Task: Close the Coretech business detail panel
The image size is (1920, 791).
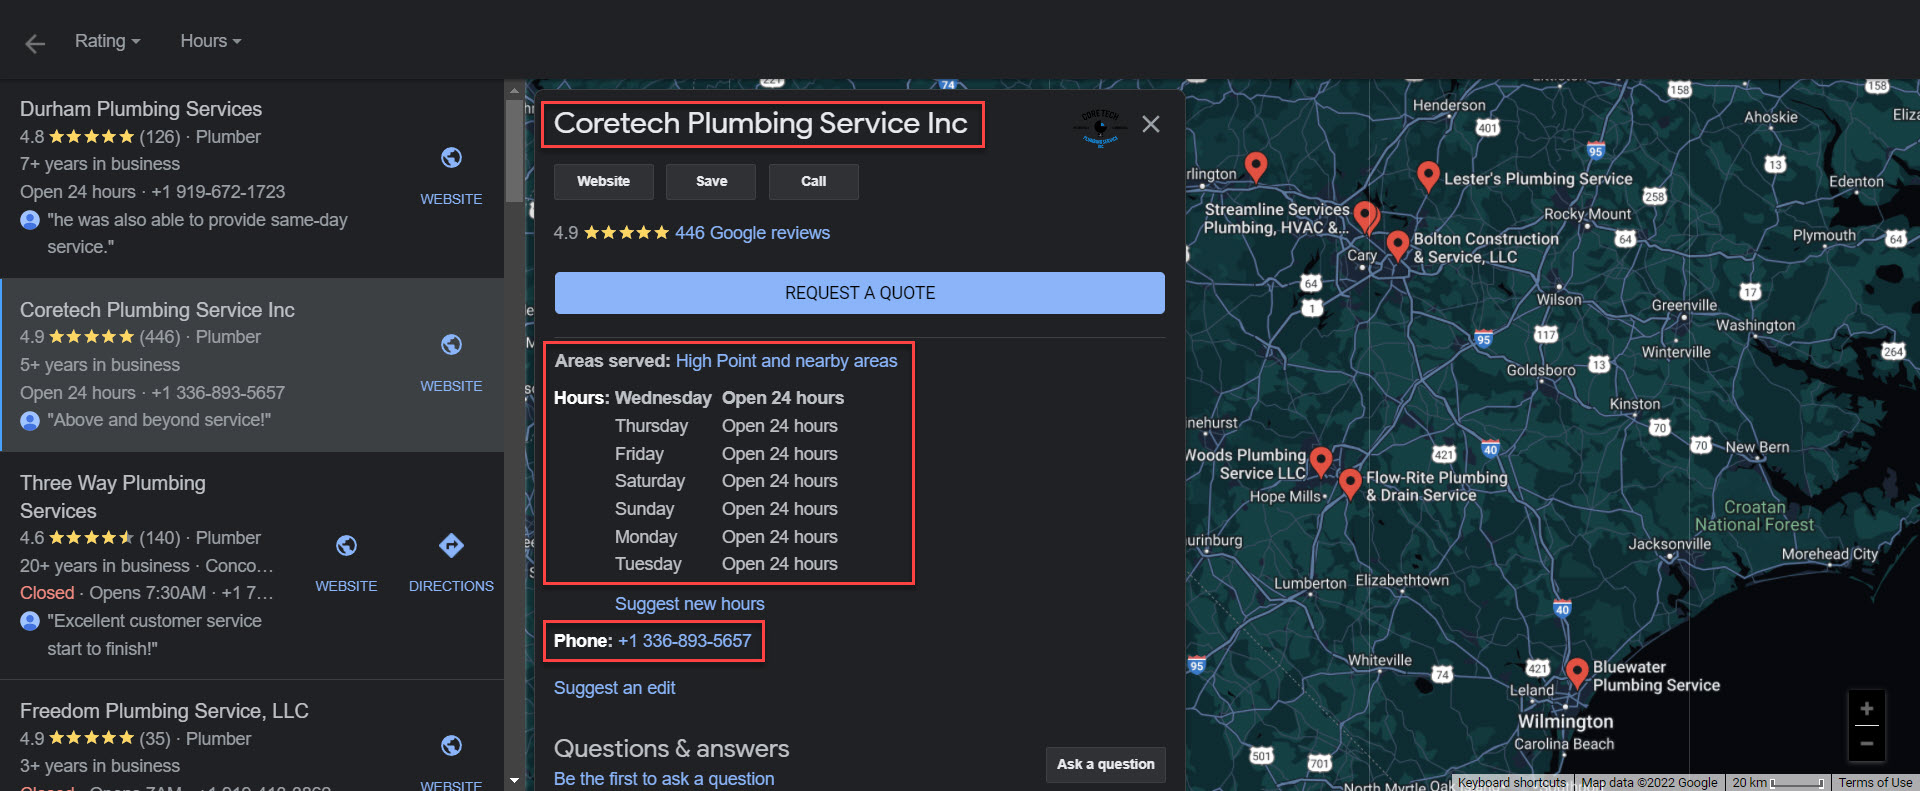Action: click(1151, 124)
